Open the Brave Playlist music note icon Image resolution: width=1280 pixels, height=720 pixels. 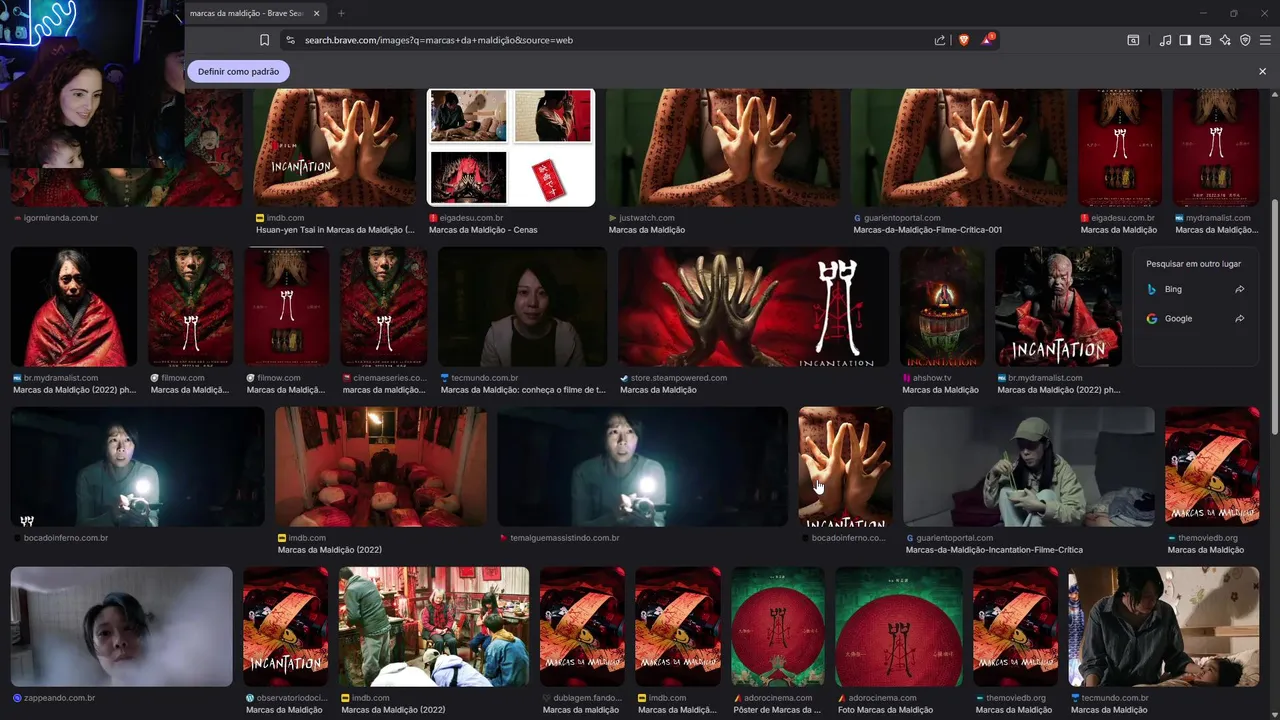tap(1165, 40)
